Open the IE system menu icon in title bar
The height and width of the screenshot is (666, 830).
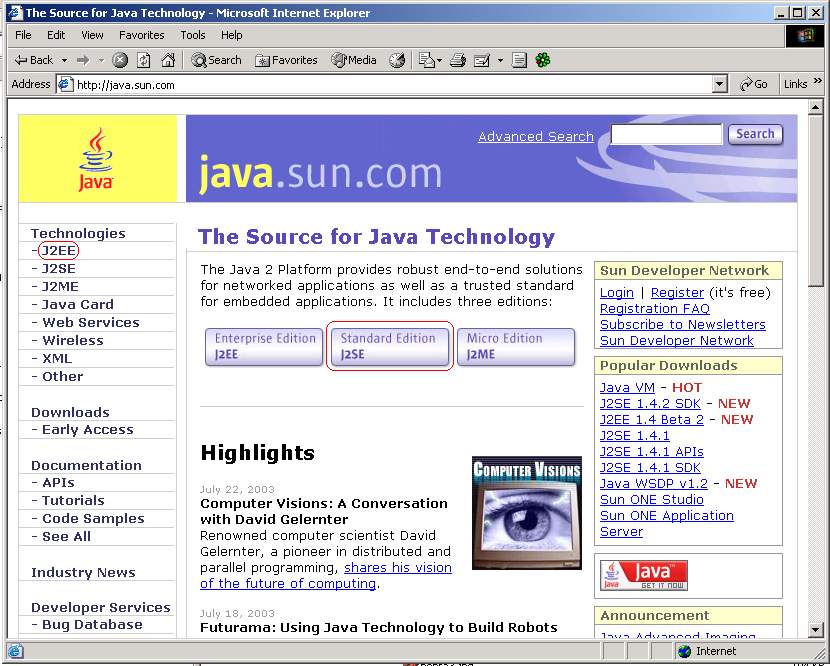[16, 13]
